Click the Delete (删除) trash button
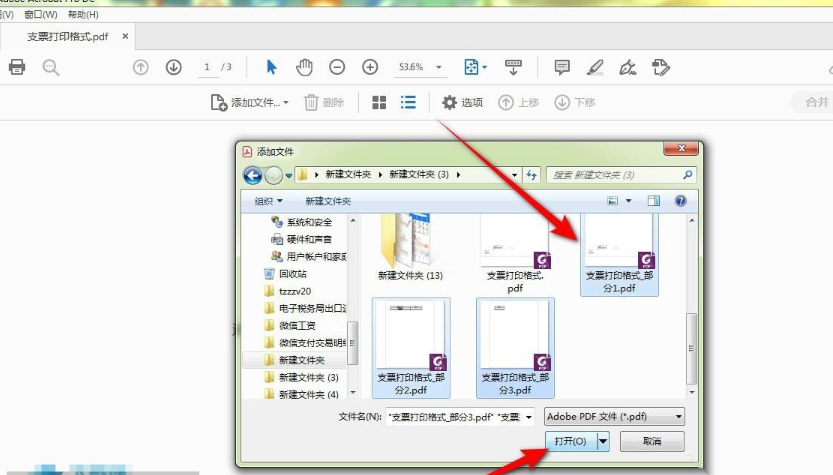Viewport: 833px width, 475px height. (x=324, y=102)
